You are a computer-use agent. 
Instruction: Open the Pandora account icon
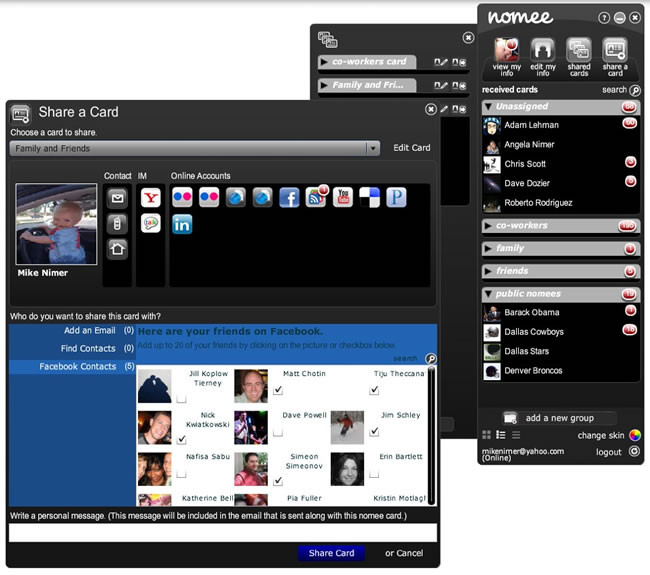pyautogui.click(x=396, y=197)
